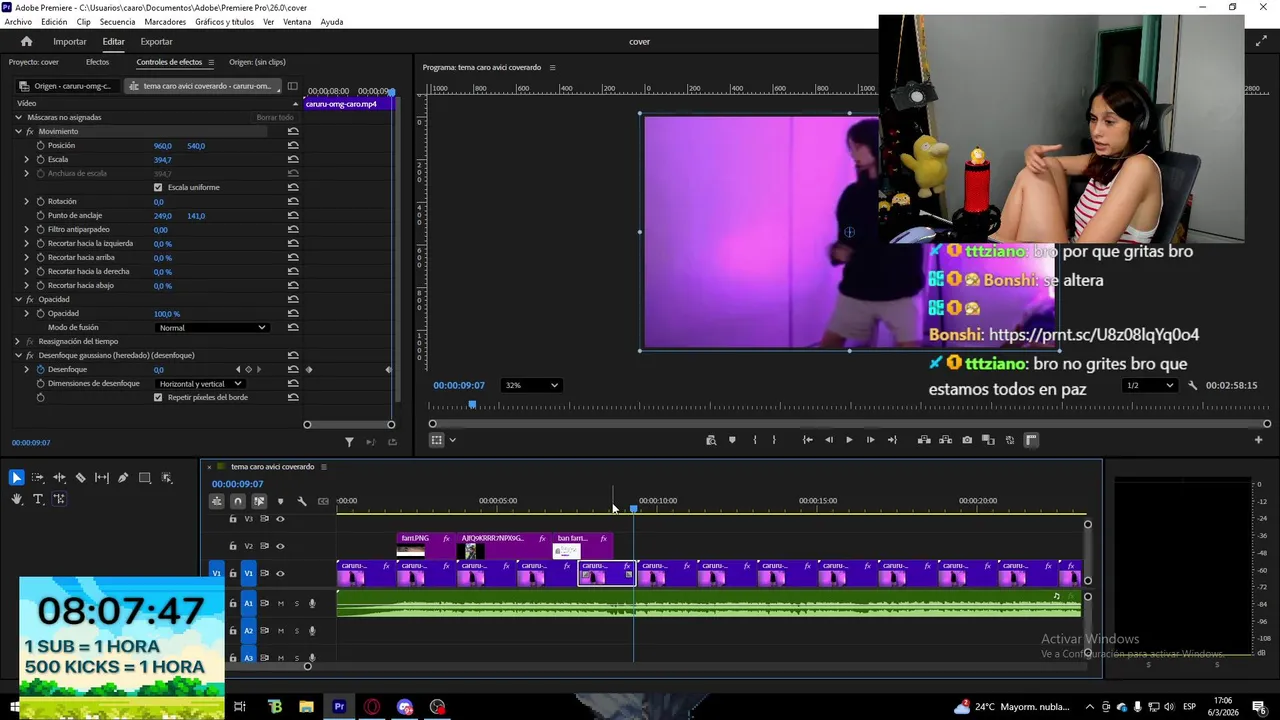This screenshot has width=1280, height=720.
Task: Select the Type tool
Action: [x=38, y=499]
